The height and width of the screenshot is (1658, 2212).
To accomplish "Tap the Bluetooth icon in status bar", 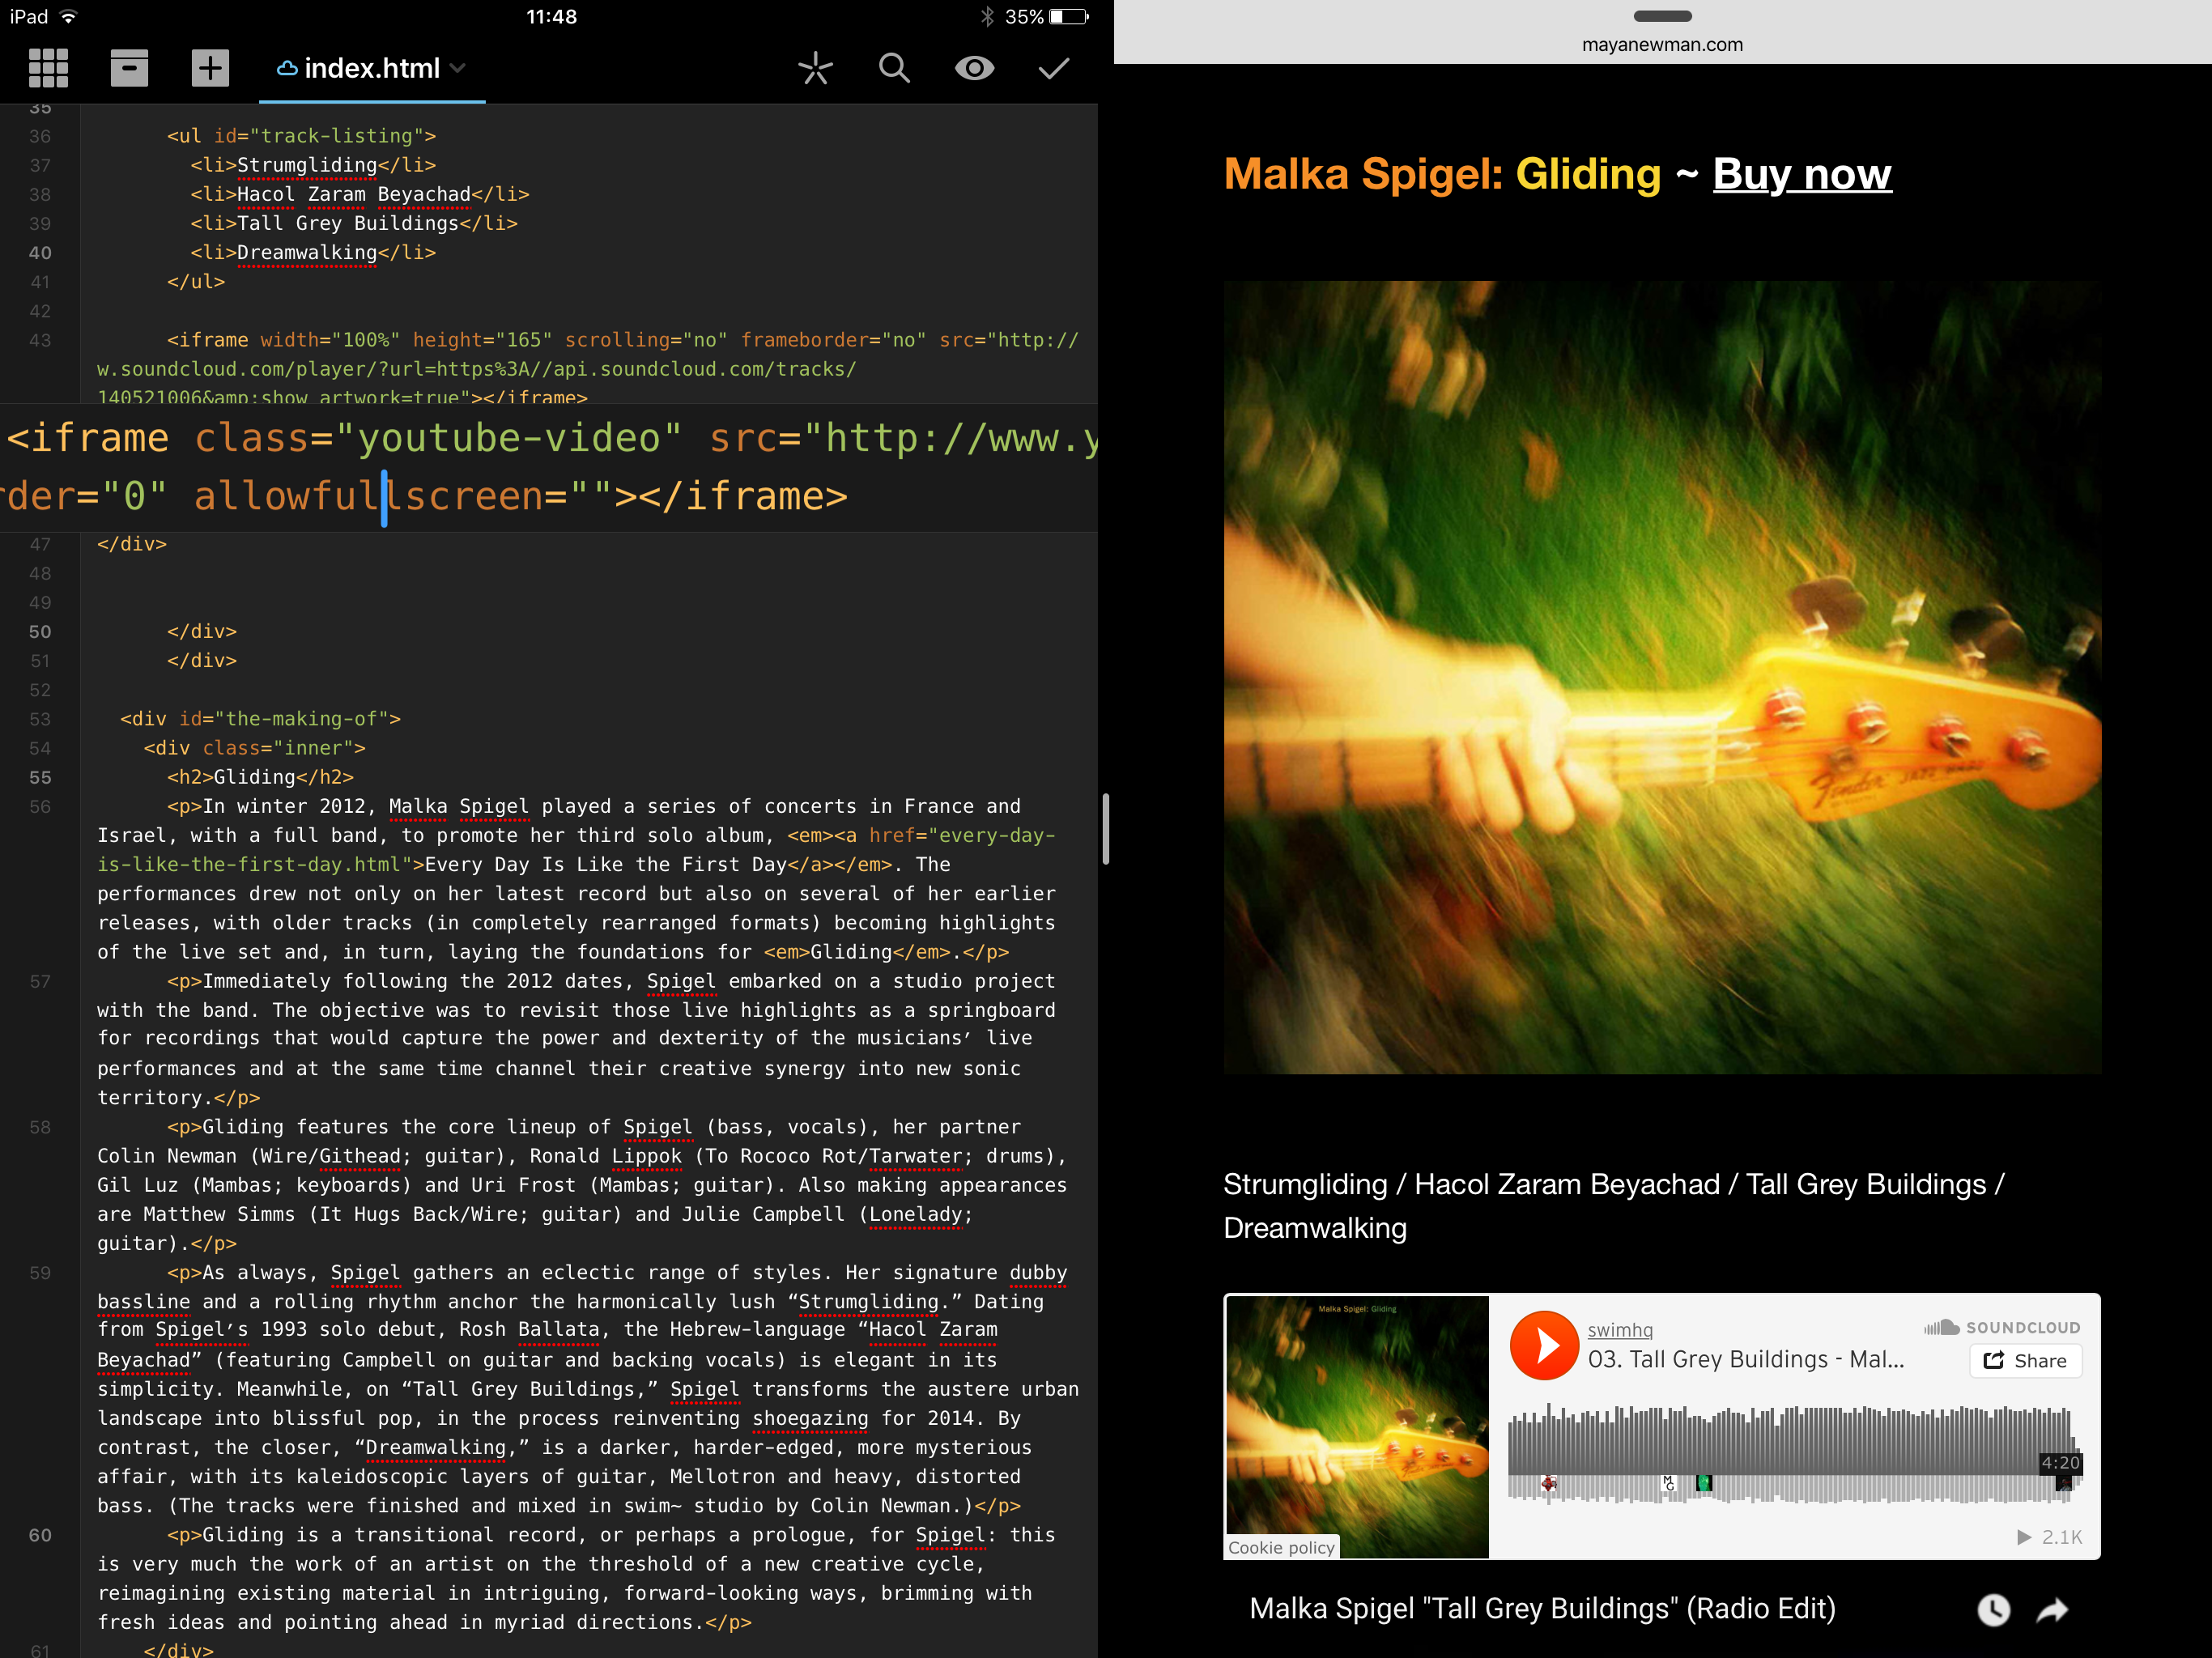I will click(986, 16).
